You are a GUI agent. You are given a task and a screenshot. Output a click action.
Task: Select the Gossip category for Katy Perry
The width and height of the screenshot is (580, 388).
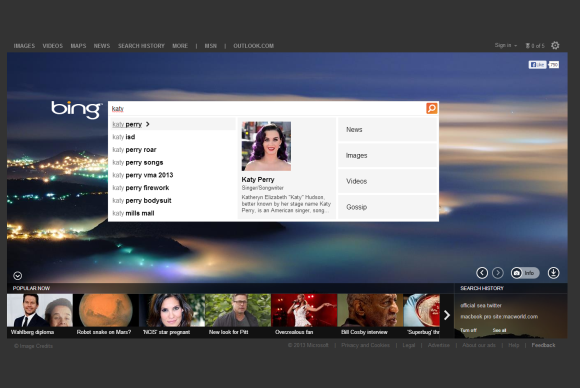[388, 207]
